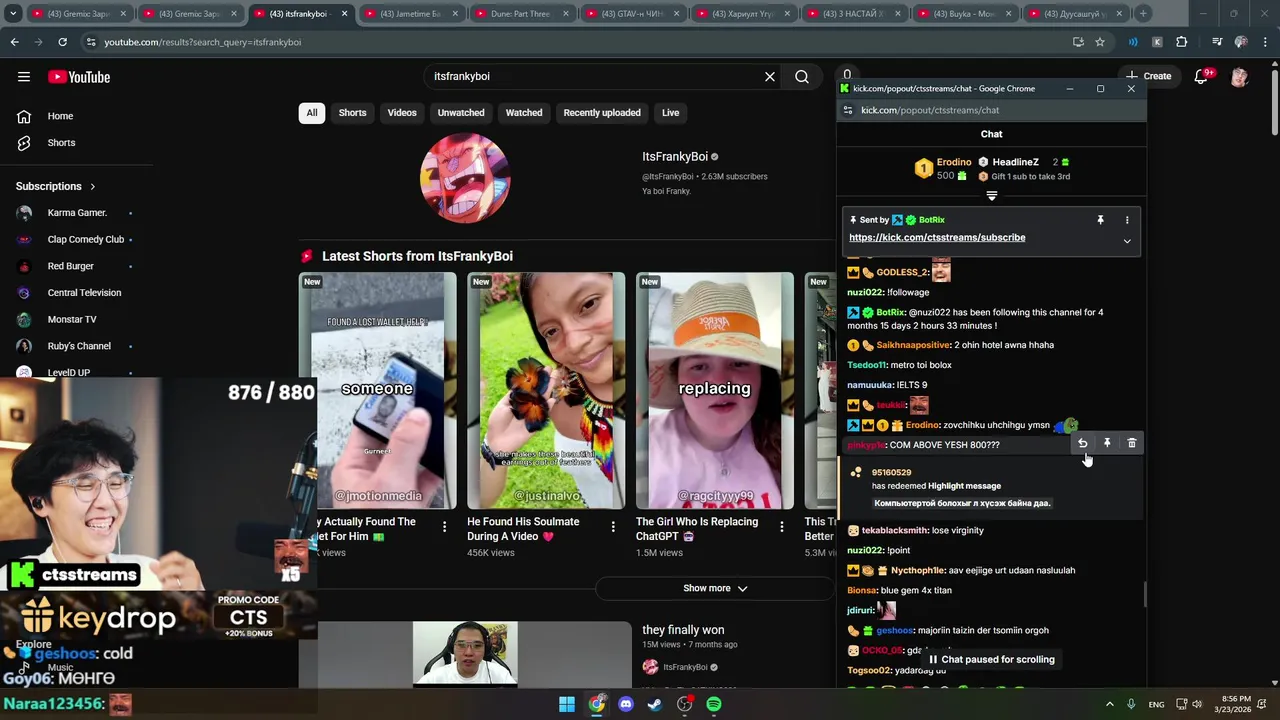Click Home in the YouTube sidebar

pyautogui.click(x=60, y=116)
